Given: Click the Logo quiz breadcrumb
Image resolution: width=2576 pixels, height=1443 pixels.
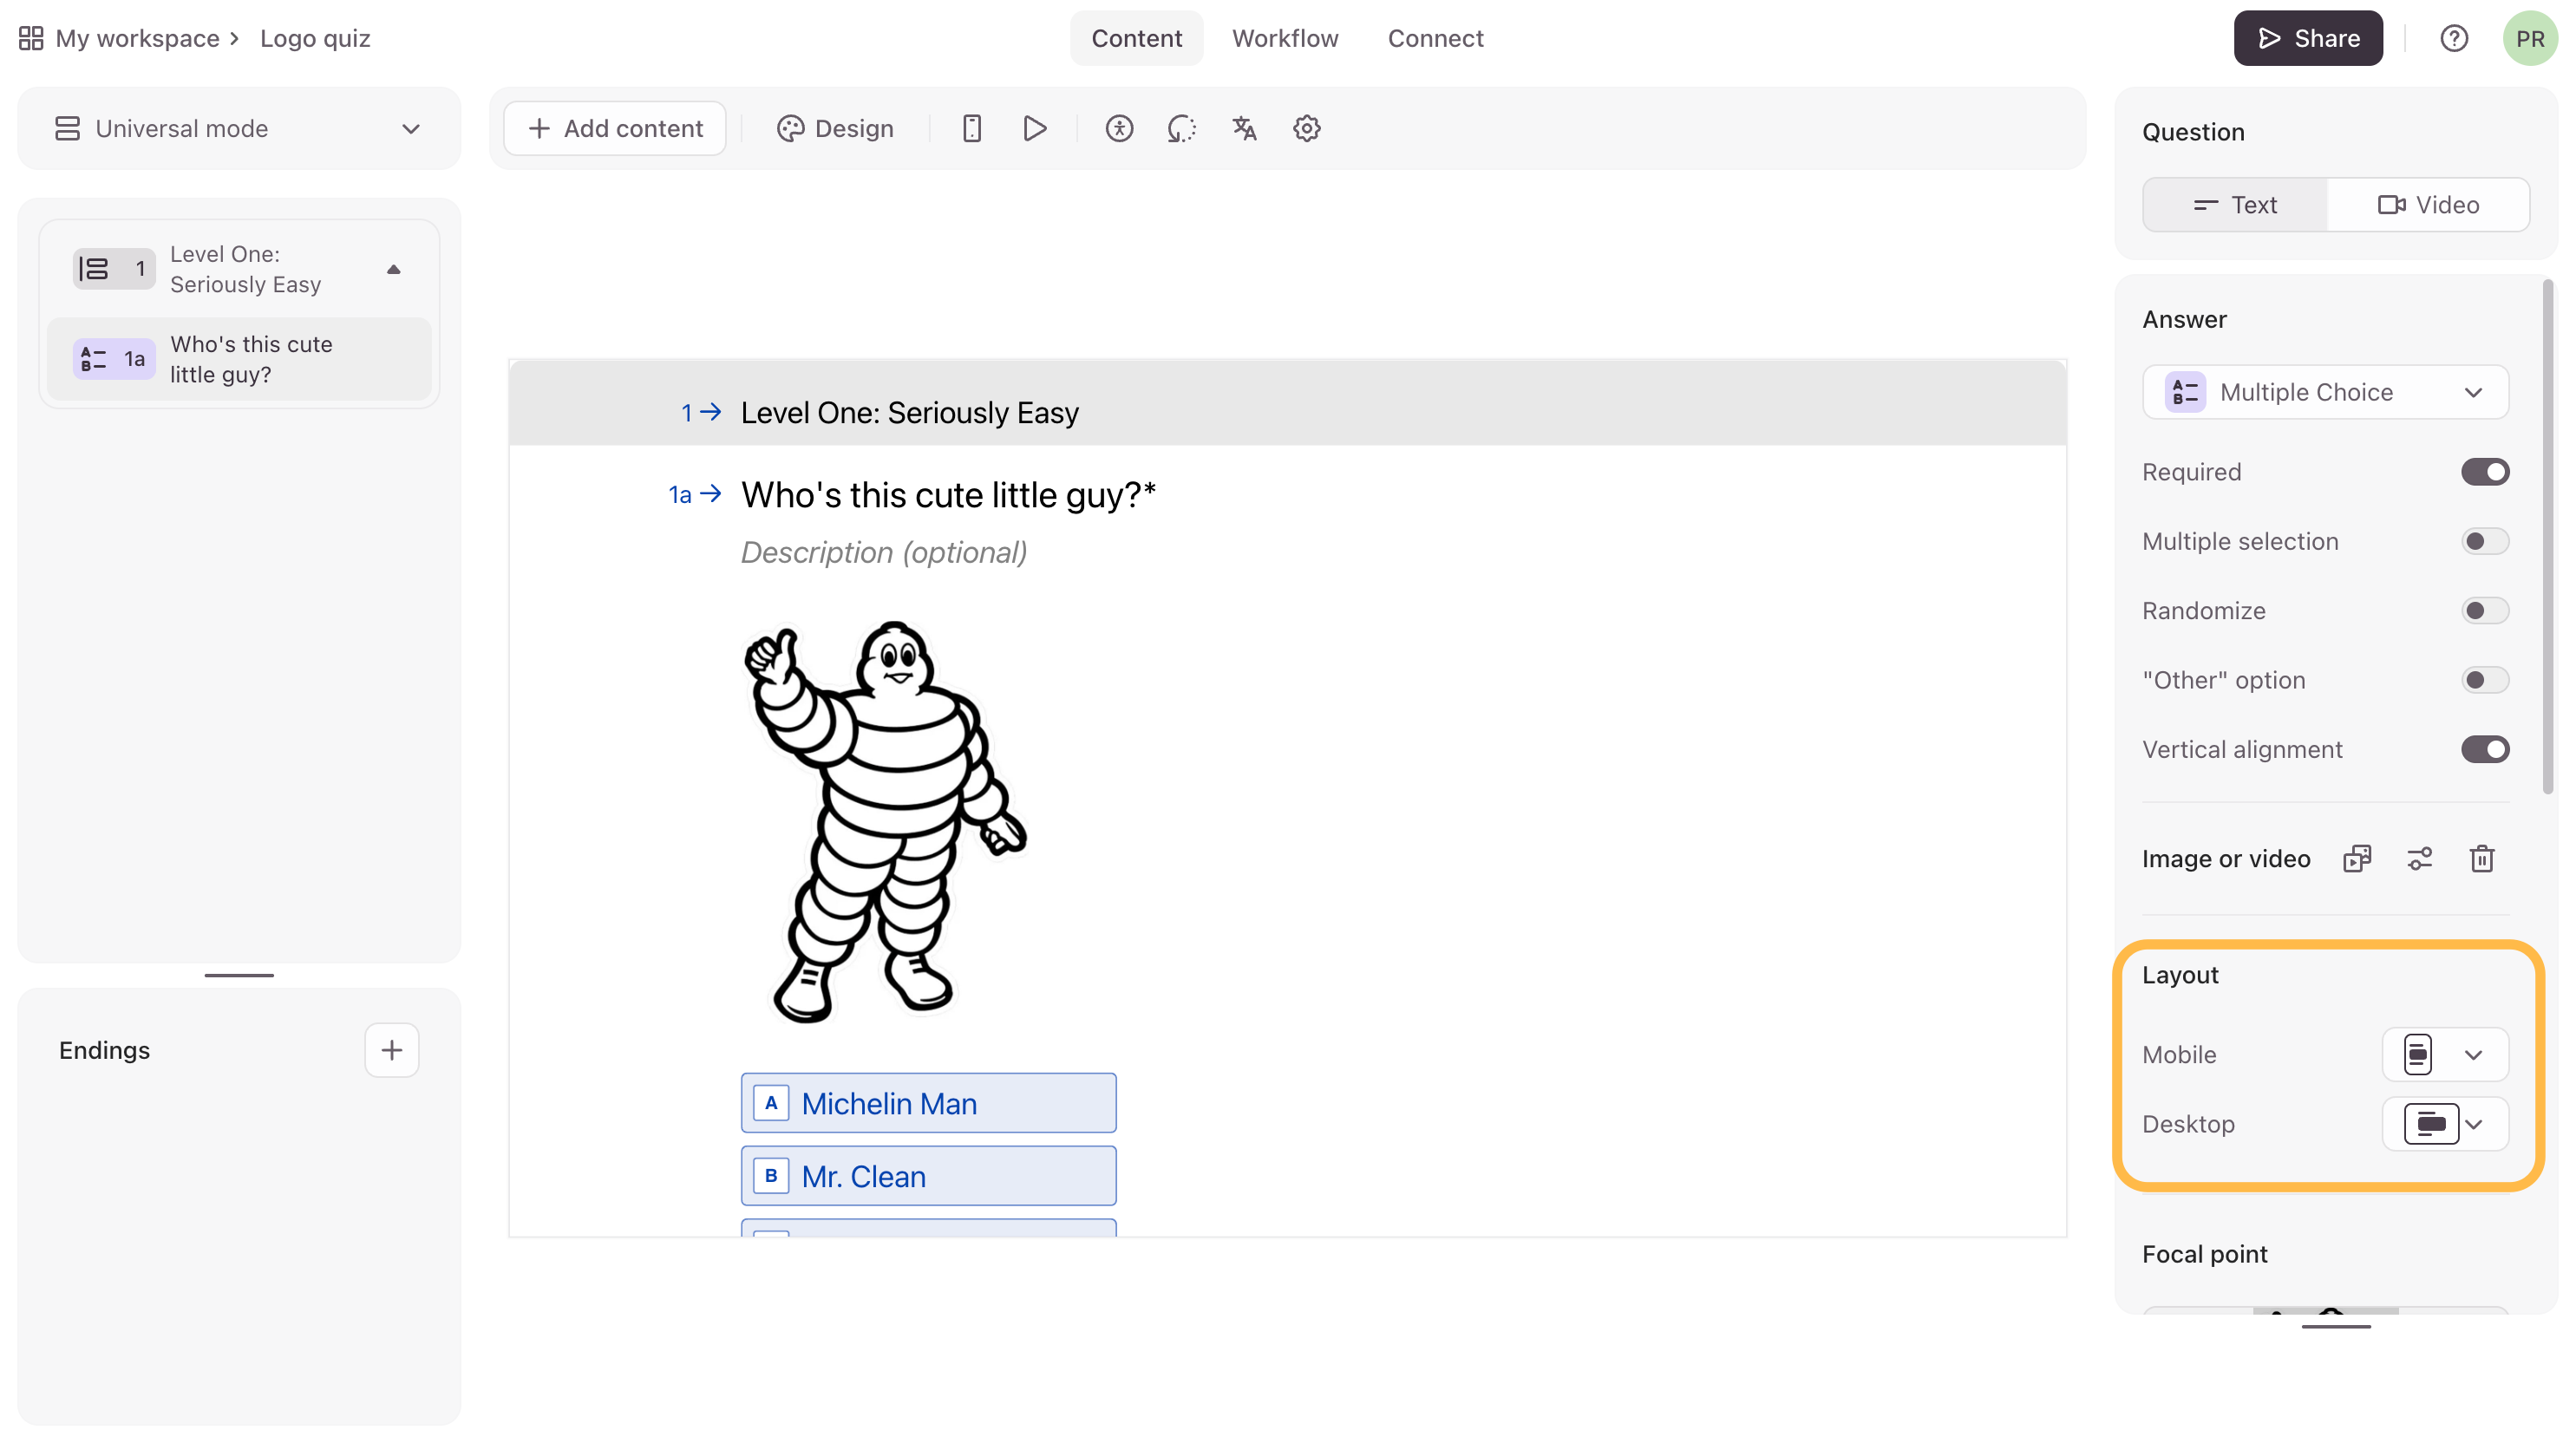Looking at the screenshot, I should coord(315,38).
